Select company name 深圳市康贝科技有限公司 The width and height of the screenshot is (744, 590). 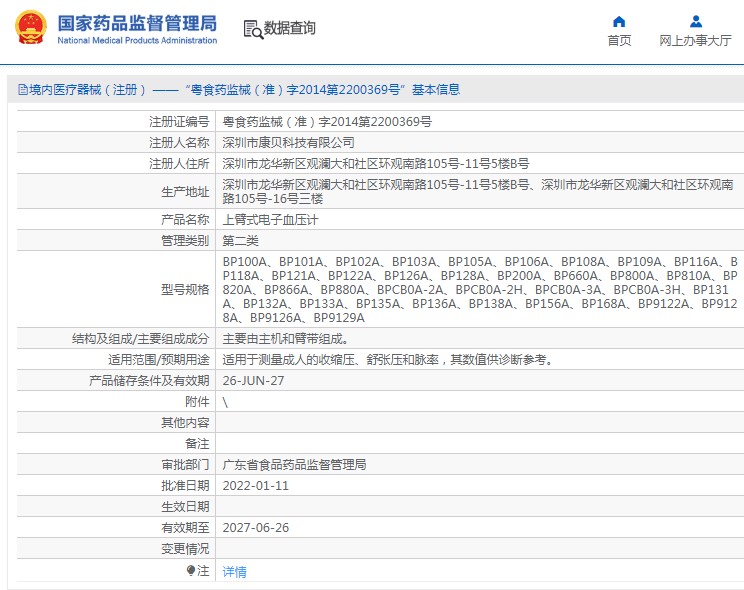coord(288,142)
